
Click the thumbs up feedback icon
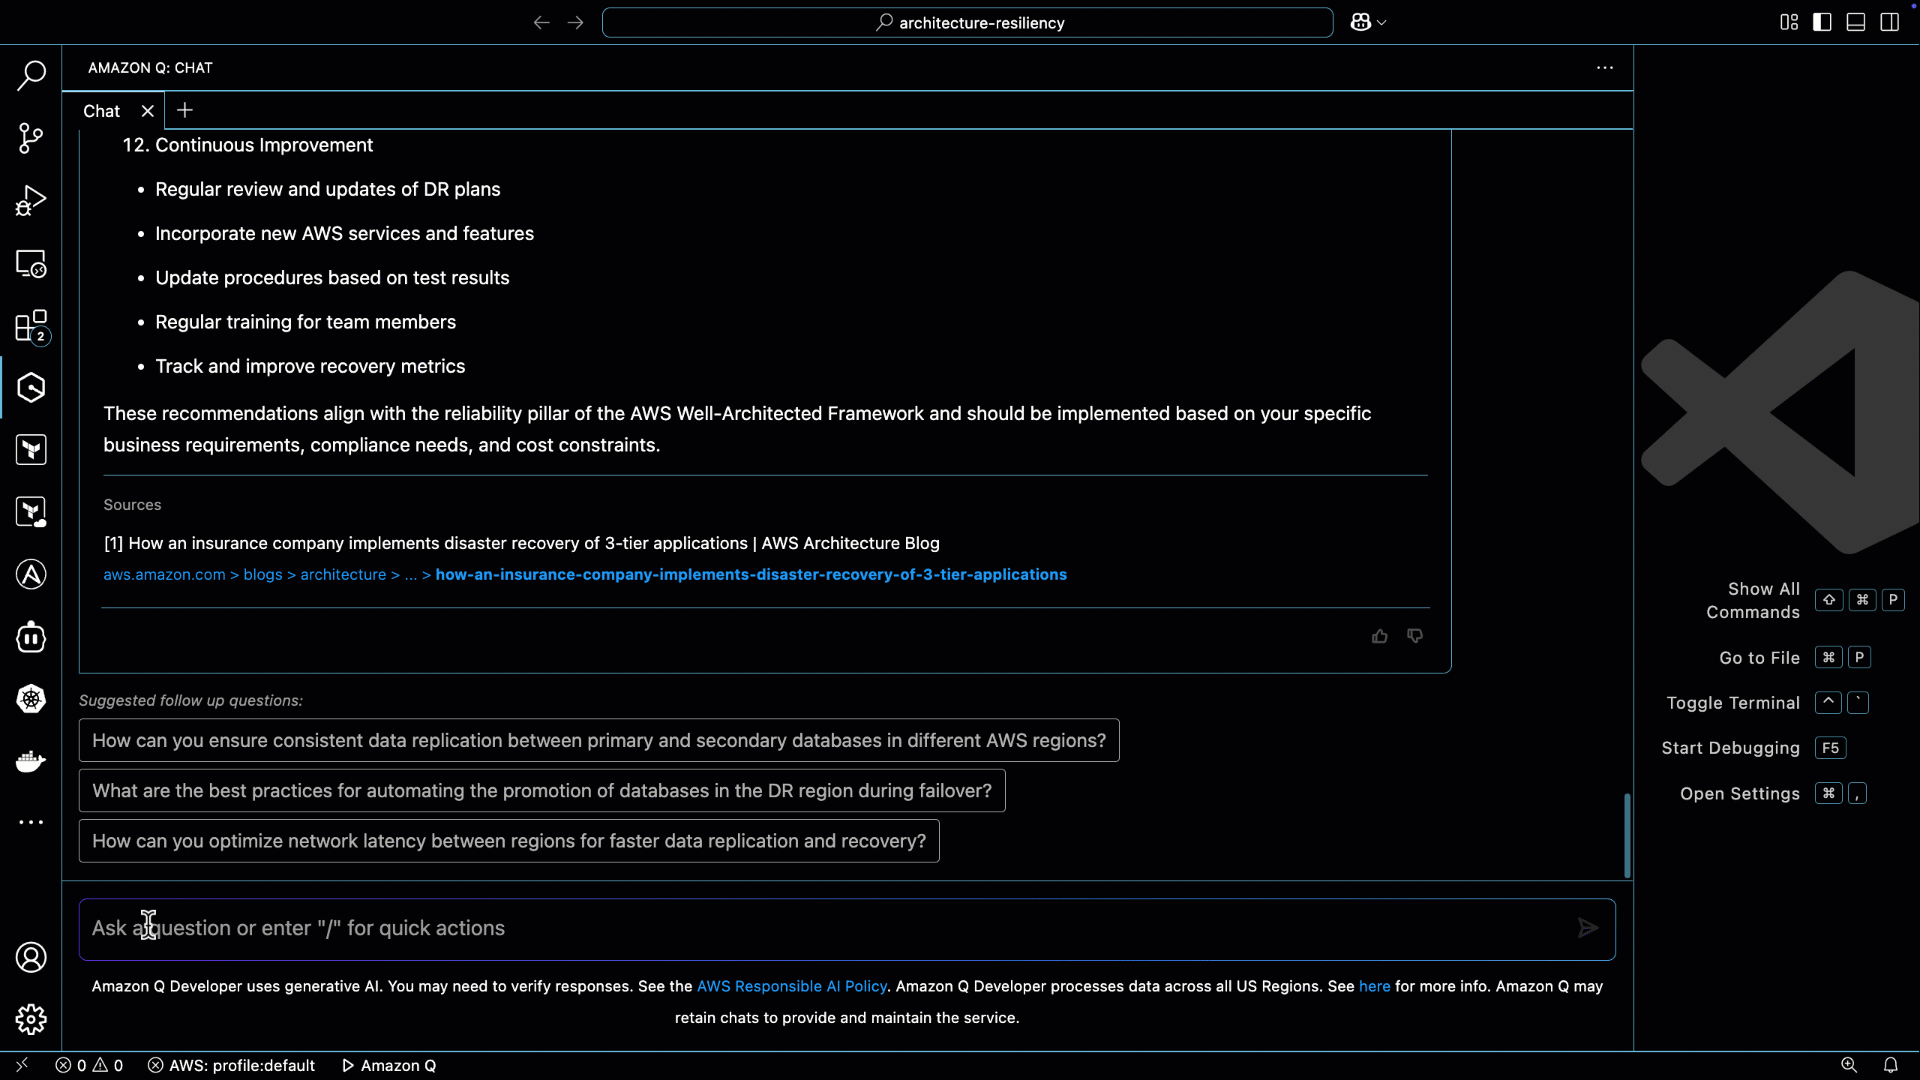(x=1379, y=636)
